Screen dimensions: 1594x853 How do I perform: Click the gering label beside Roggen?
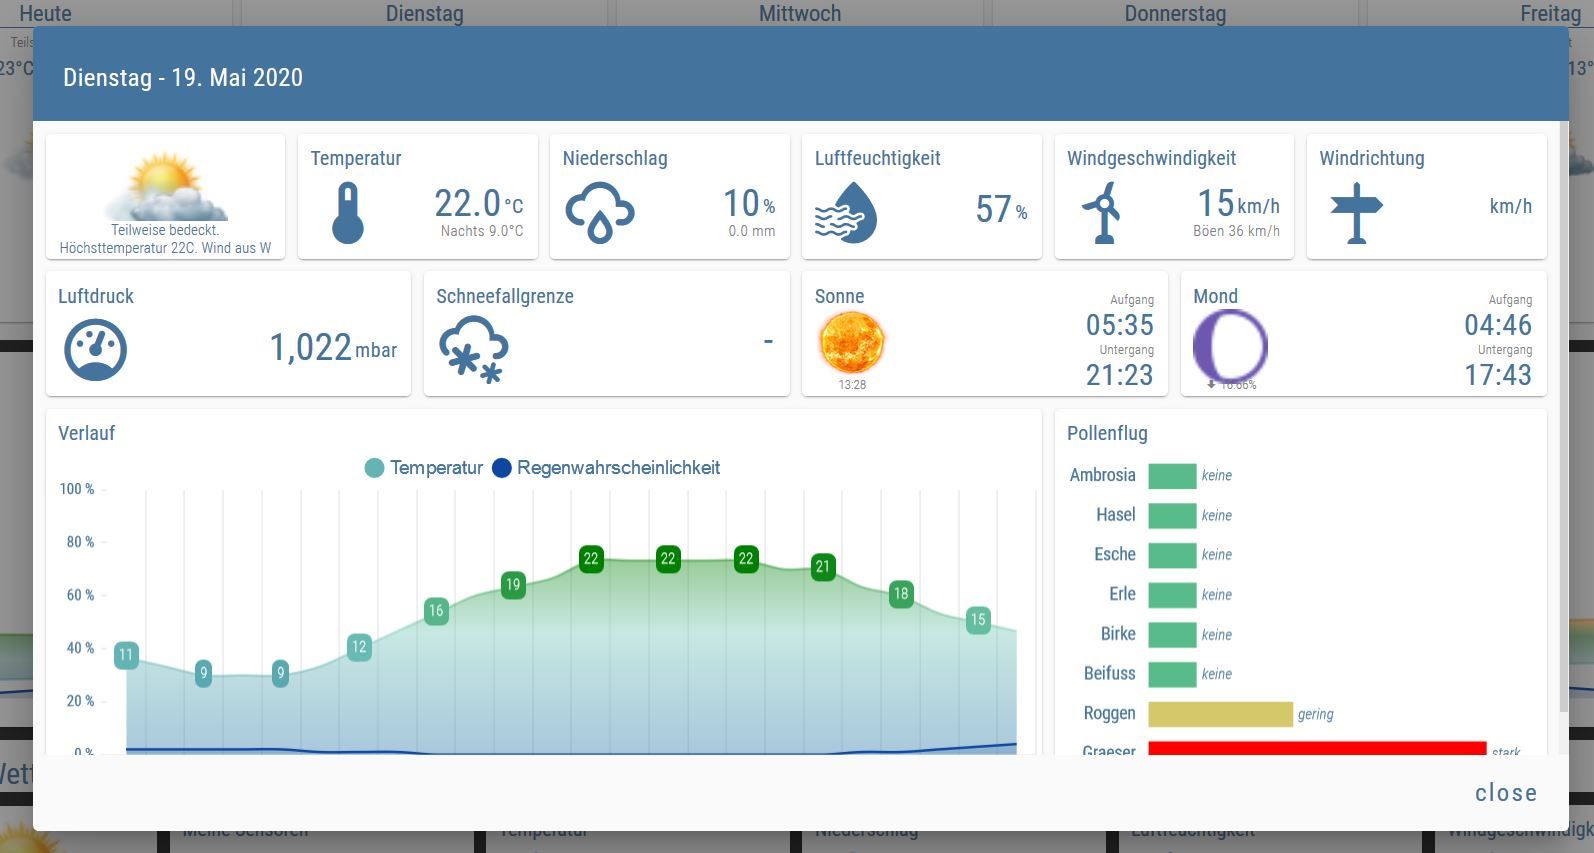tap(1316, 714)
